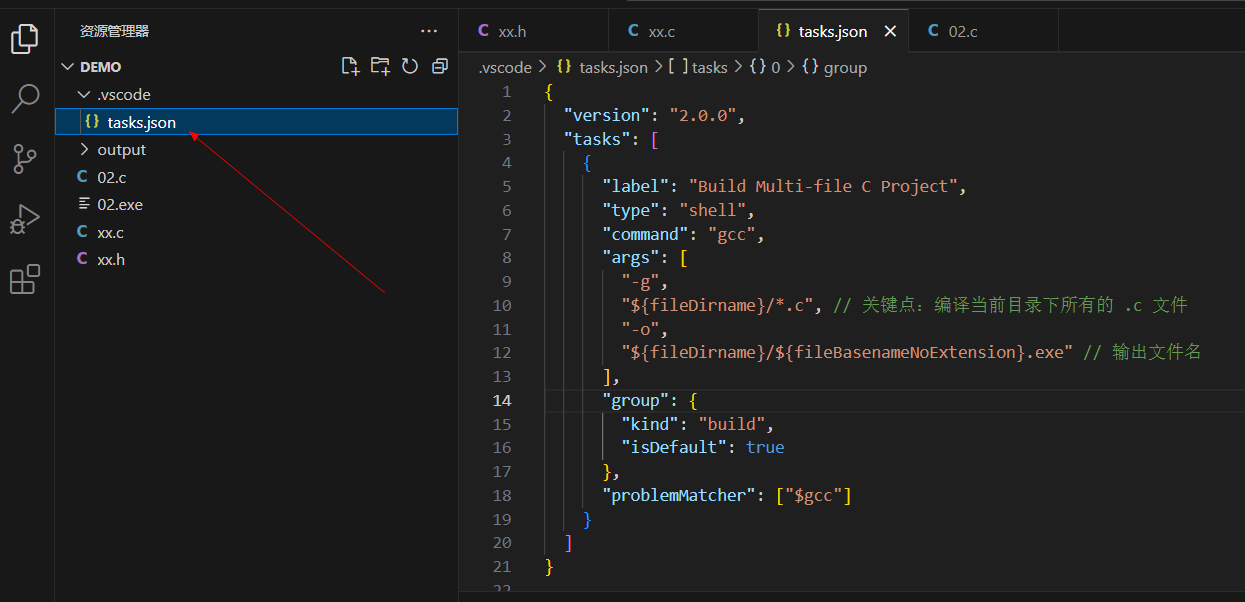Screen dimensions: 1245x602
Task: Close the tasks.json editor tab
Action: (891, 32)
